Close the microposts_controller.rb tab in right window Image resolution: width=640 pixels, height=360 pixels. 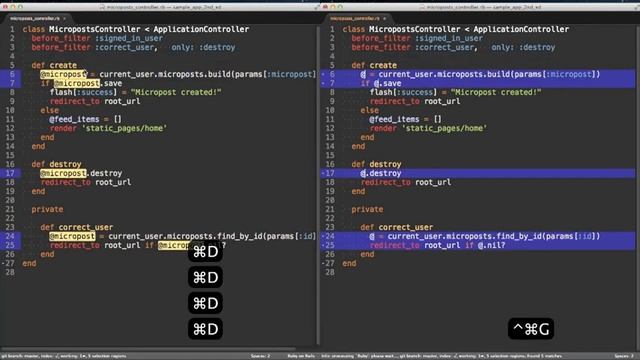pos(384,18)
